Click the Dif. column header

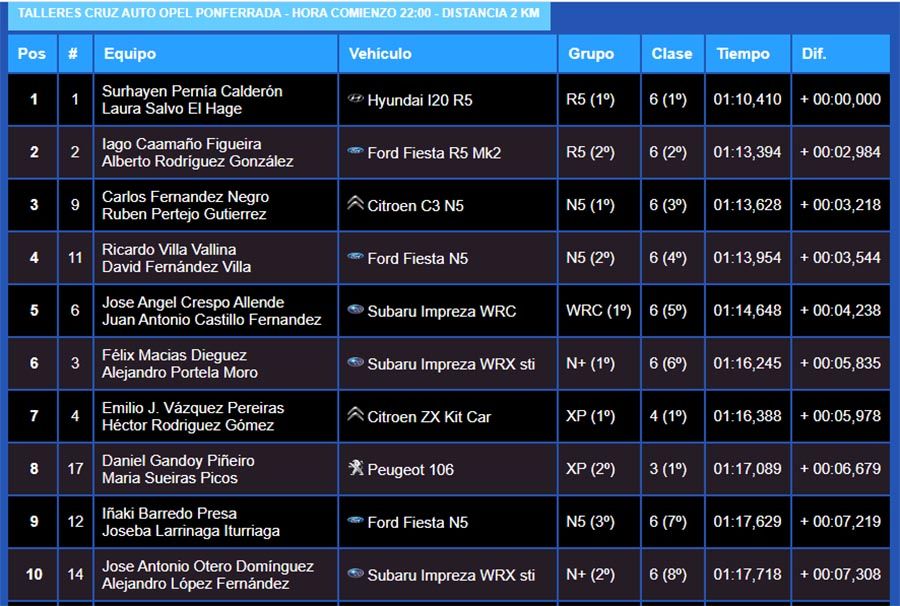click(x=814, y=54)
